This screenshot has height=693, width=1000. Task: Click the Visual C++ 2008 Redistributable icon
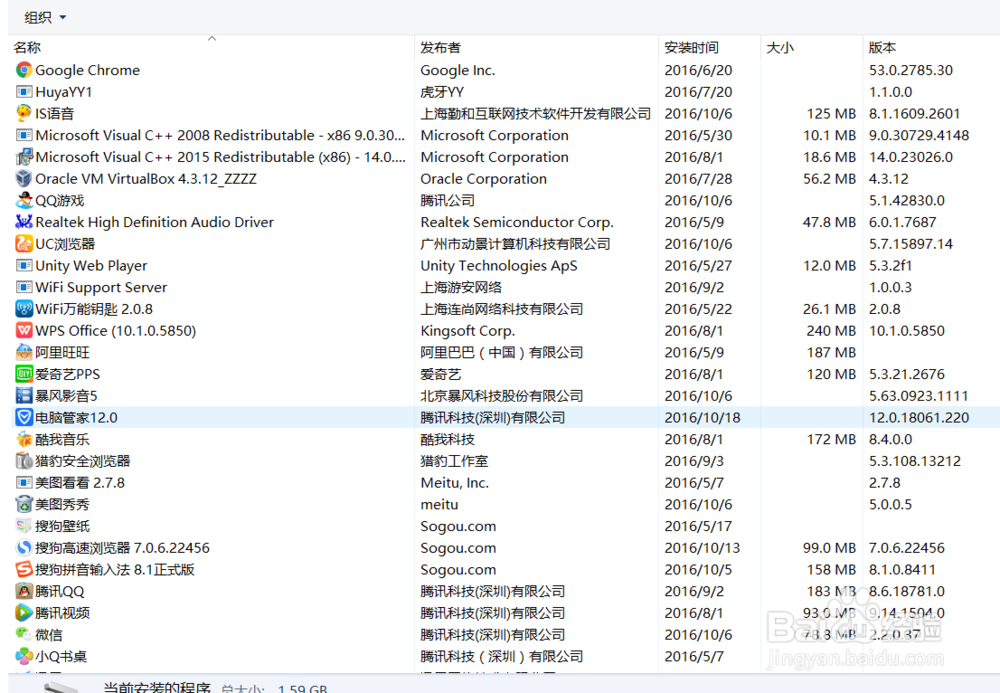(24, 135)
